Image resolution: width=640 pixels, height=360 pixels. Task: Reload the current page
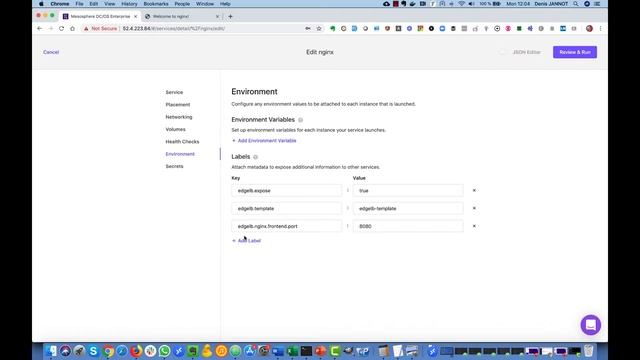click(61, 29)
